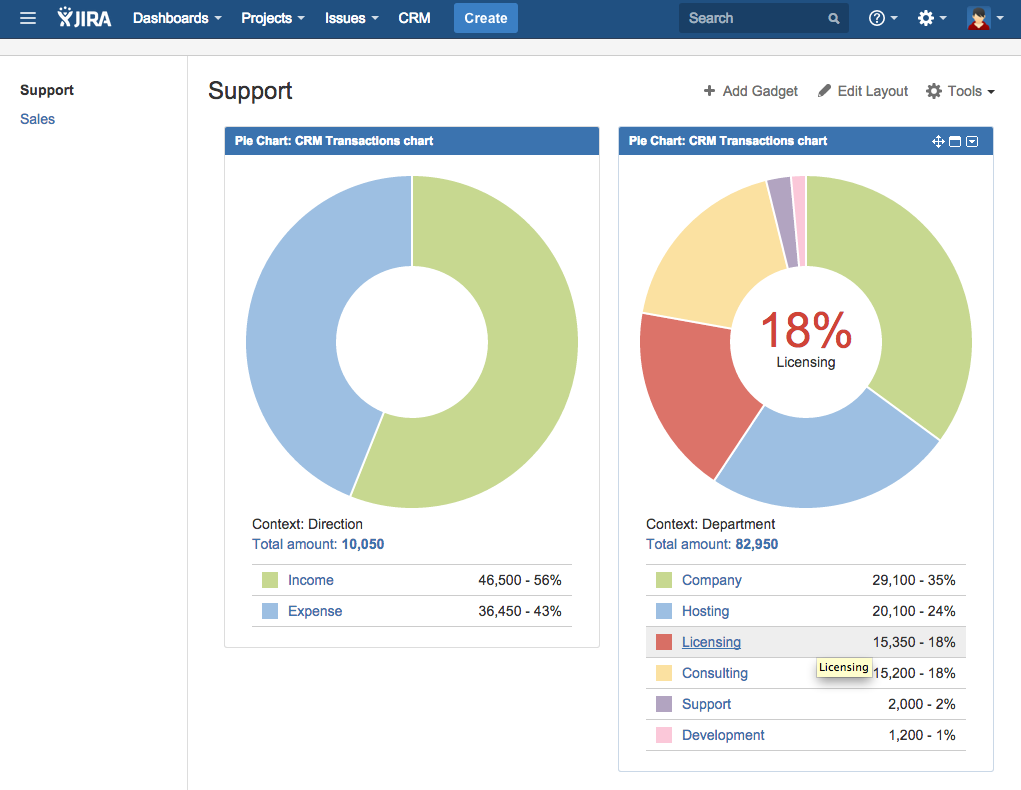Click the Income green color swatch
The width and height of the screenshot is (1021, 790).
[270, 580]
